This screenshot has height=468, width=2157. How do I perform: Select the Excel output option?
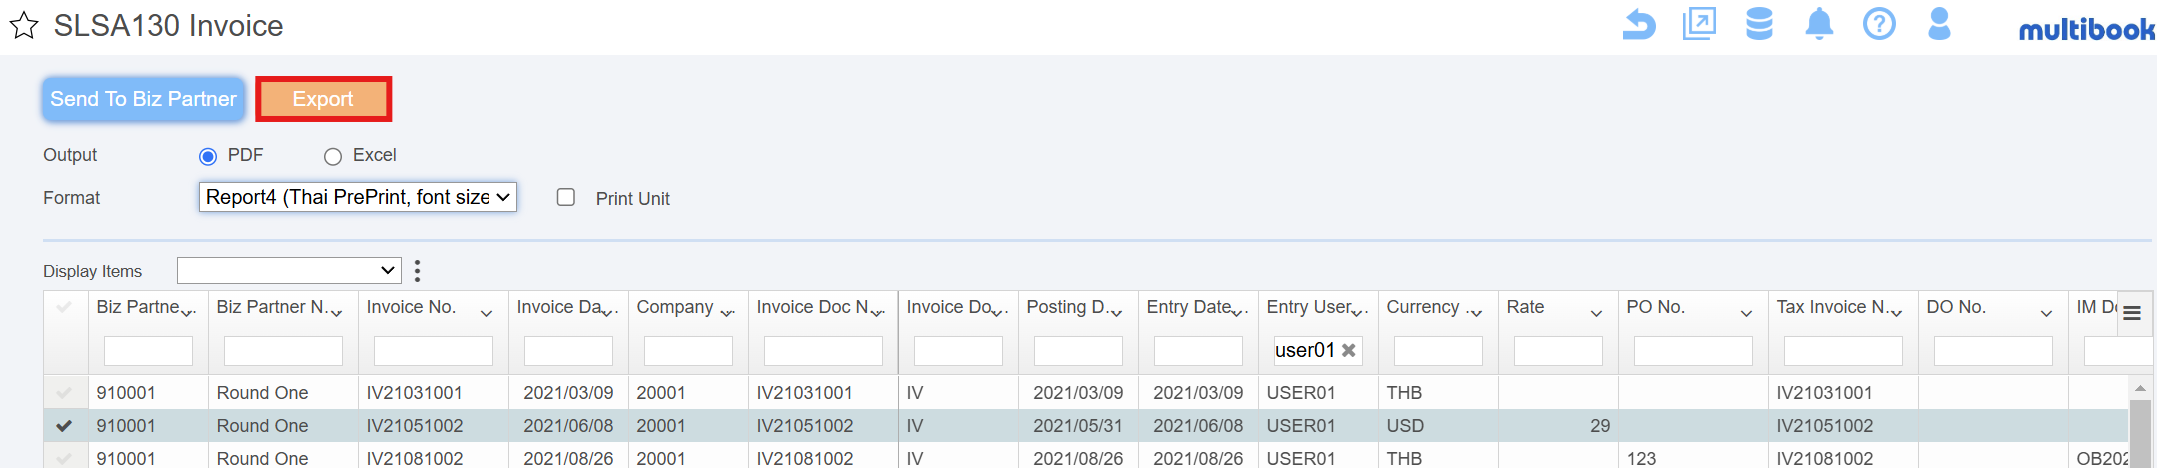click(333, 156)
